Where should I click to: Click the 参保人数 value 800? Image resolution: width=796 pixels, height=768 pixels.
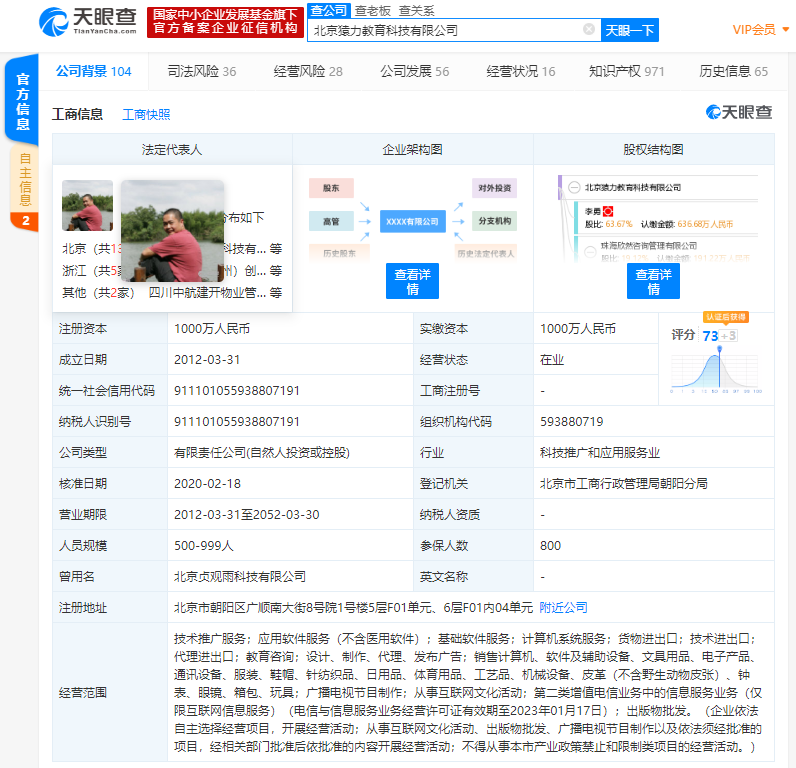click(550, 545)
